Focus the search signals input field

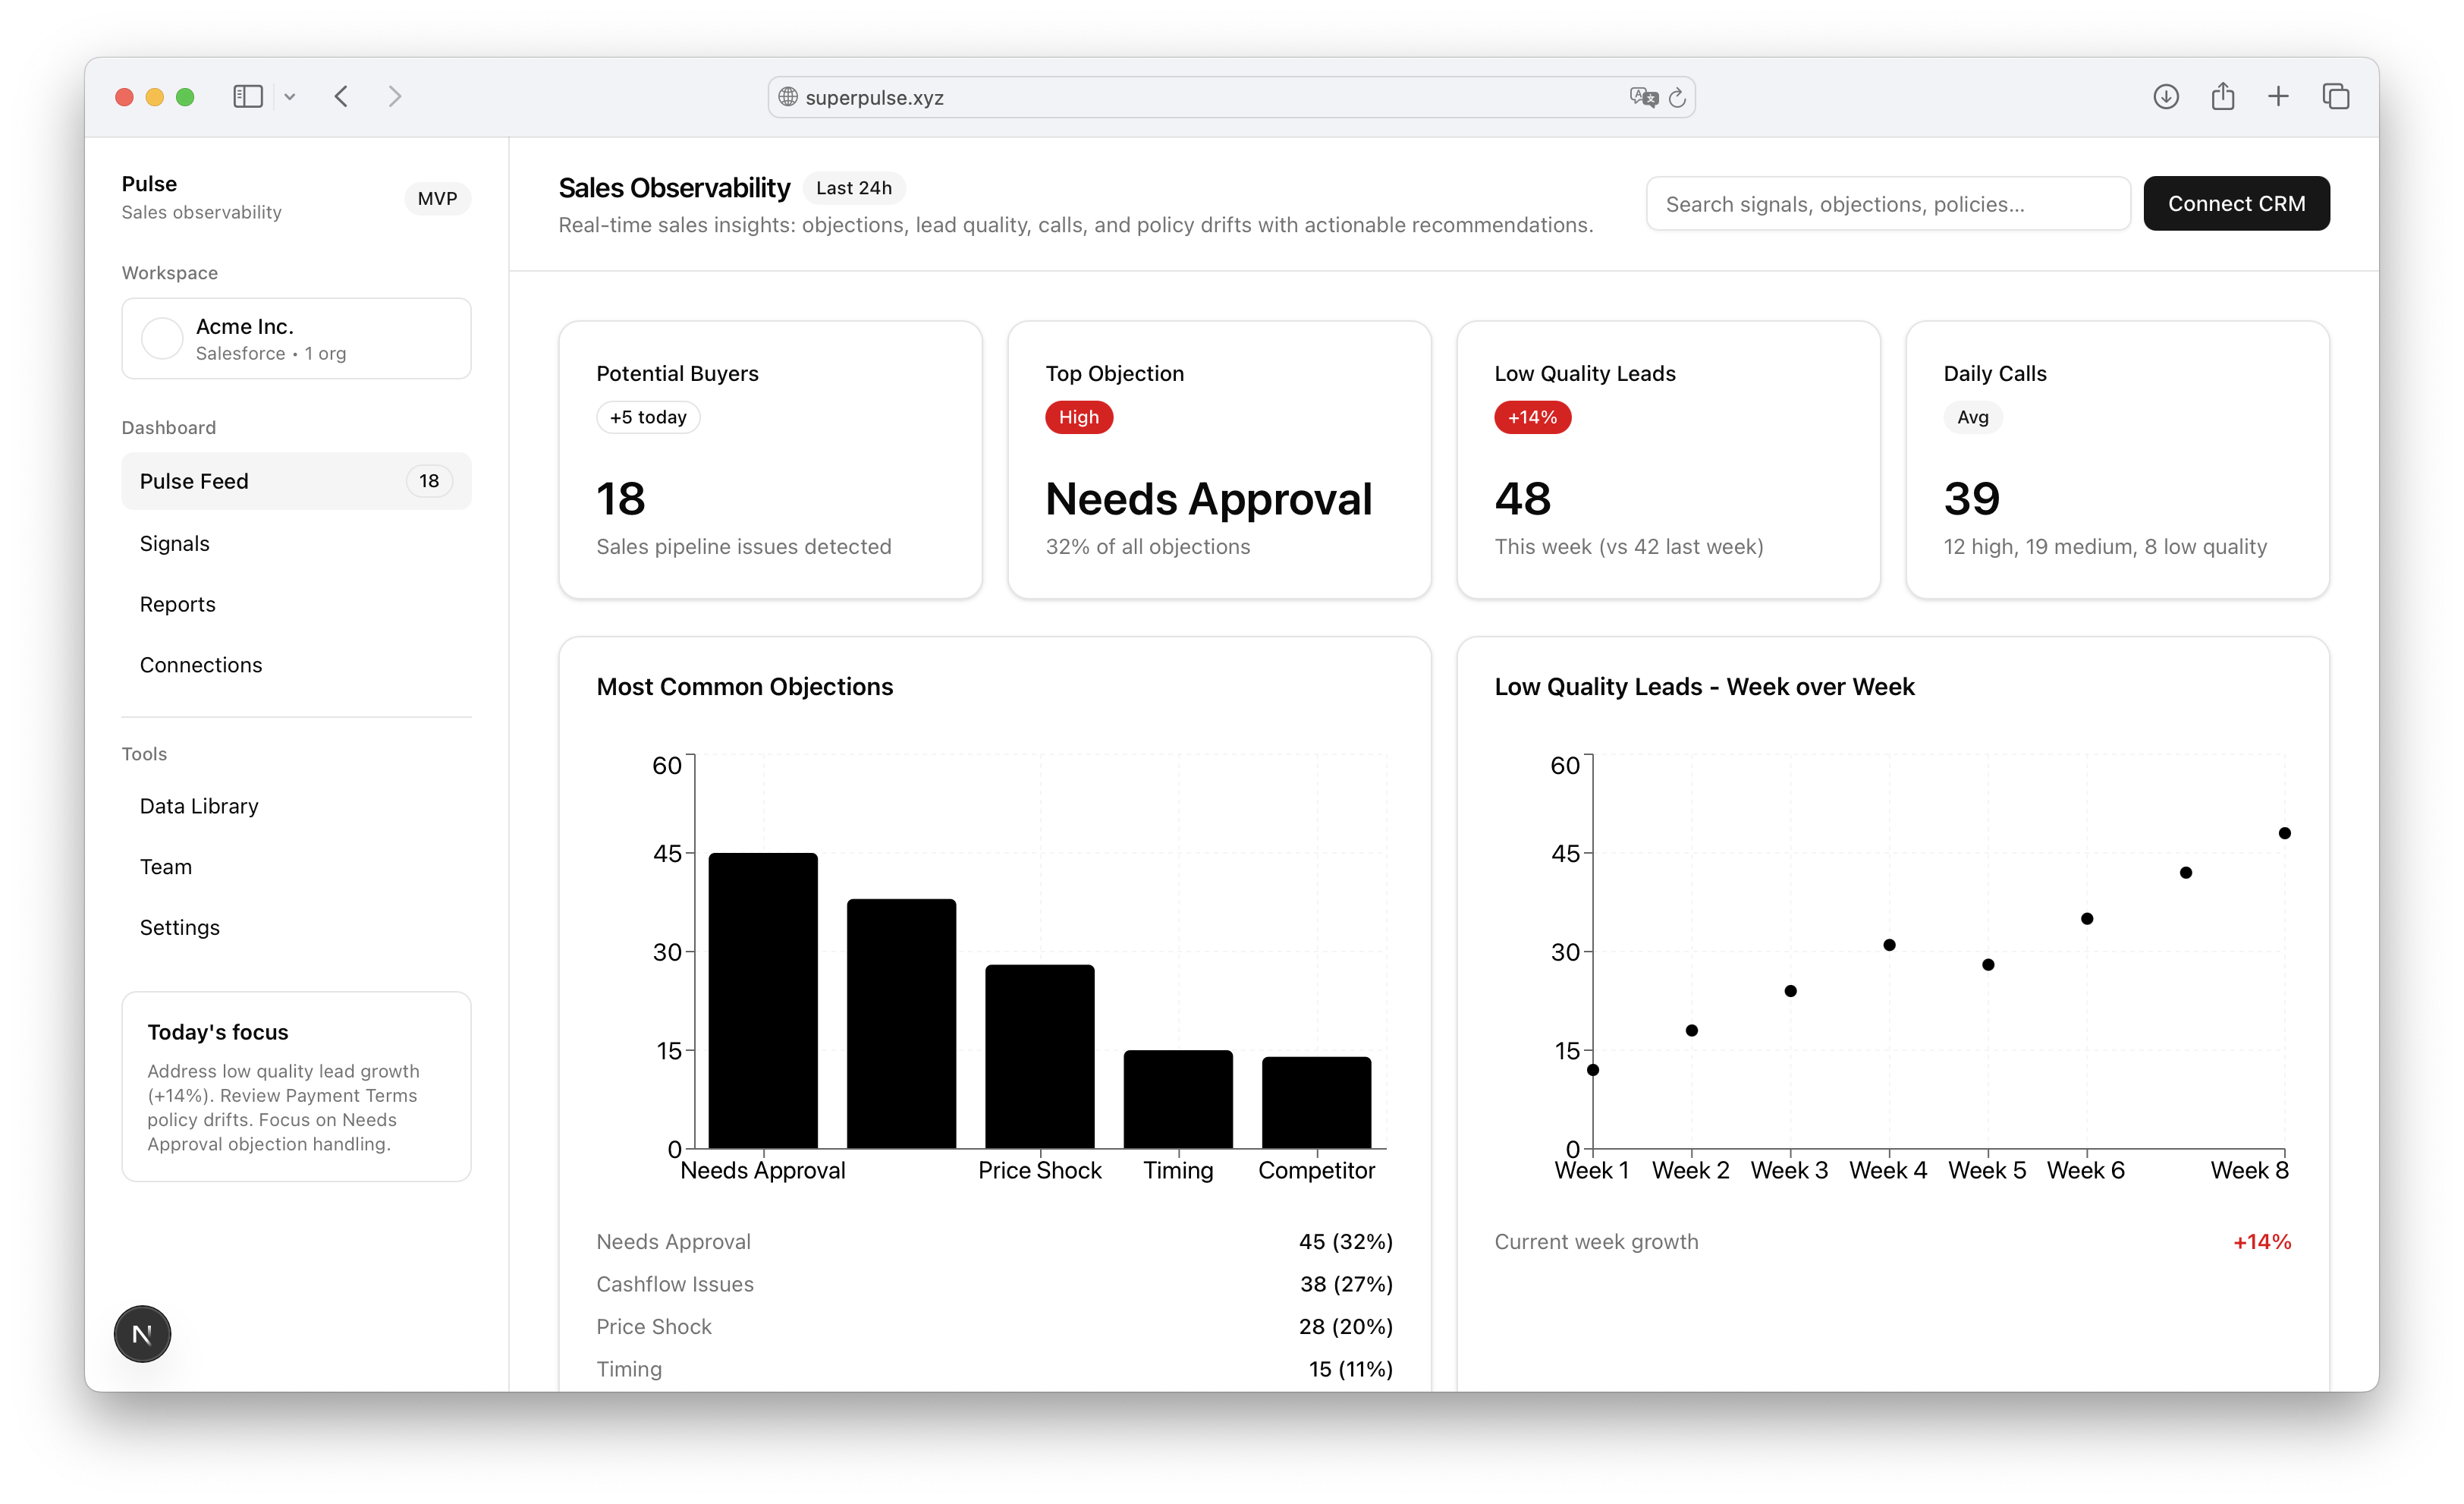coord(1887,204)
